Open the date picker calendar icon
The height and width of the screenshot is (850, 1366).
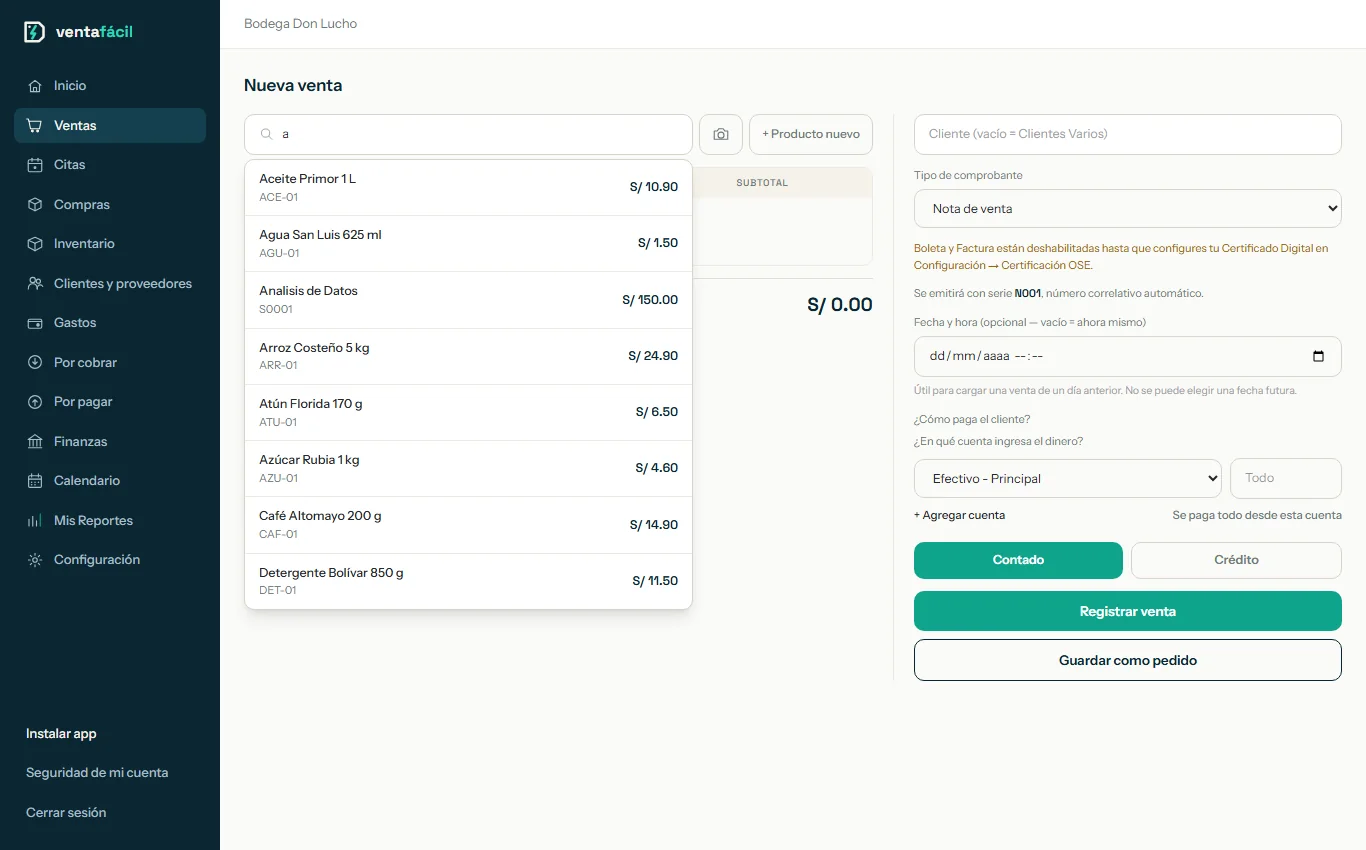[1318, 357]
